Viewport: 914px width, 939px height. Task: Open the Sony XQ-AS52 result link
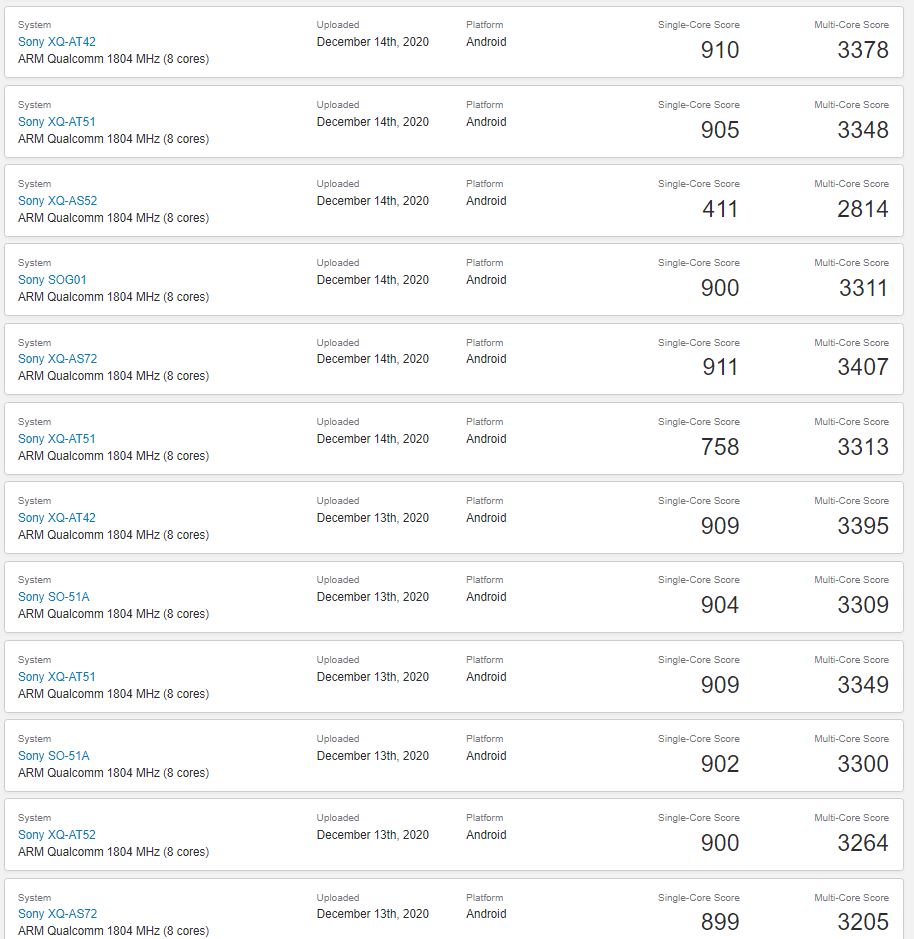[x=57, y=201]
